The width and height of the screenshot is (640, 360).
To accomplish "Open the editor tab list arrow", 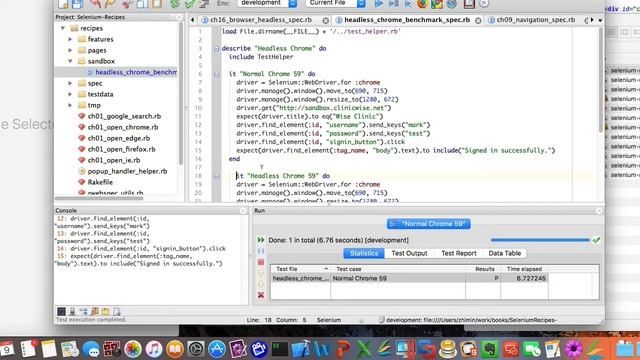I will point(600,20).
